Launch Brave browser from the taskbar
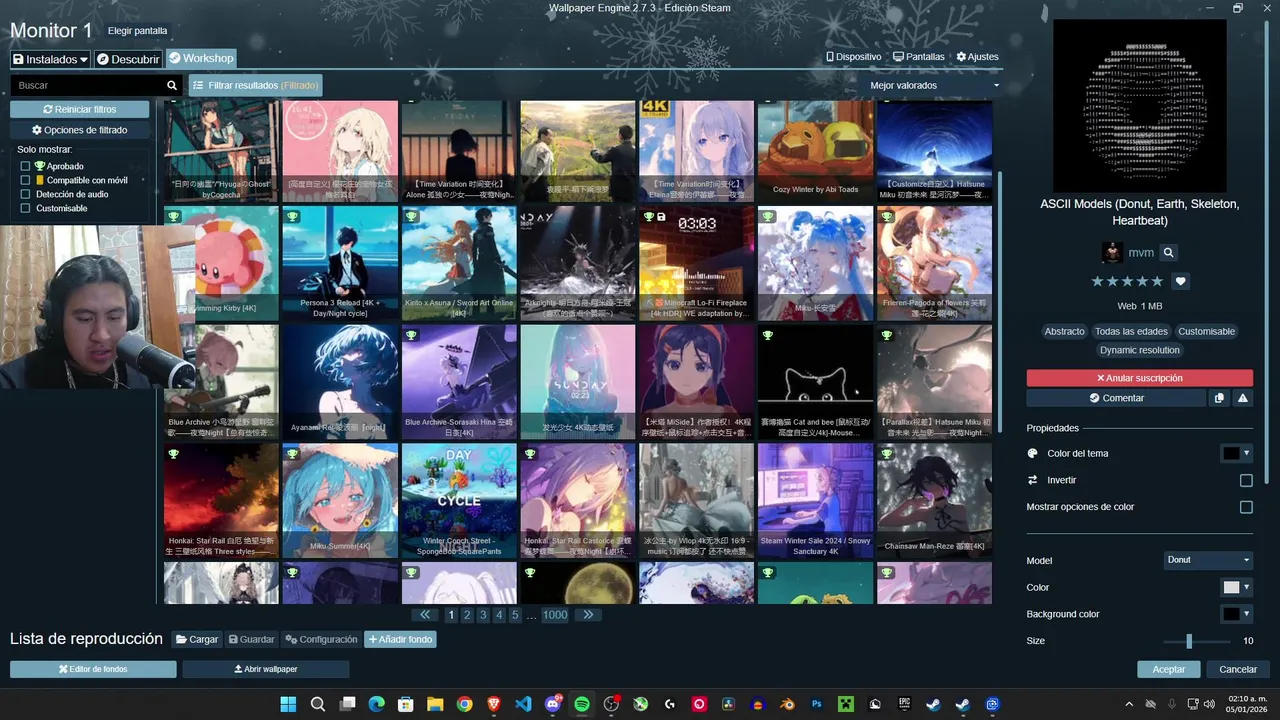1280x720 pixels. [x=494, y=704]
